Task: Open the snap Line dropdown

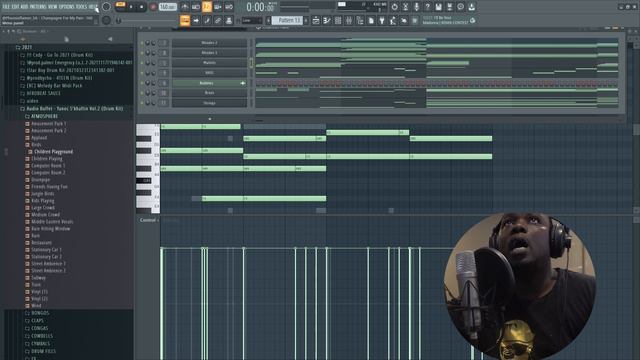Action: [x=252, y=20]
